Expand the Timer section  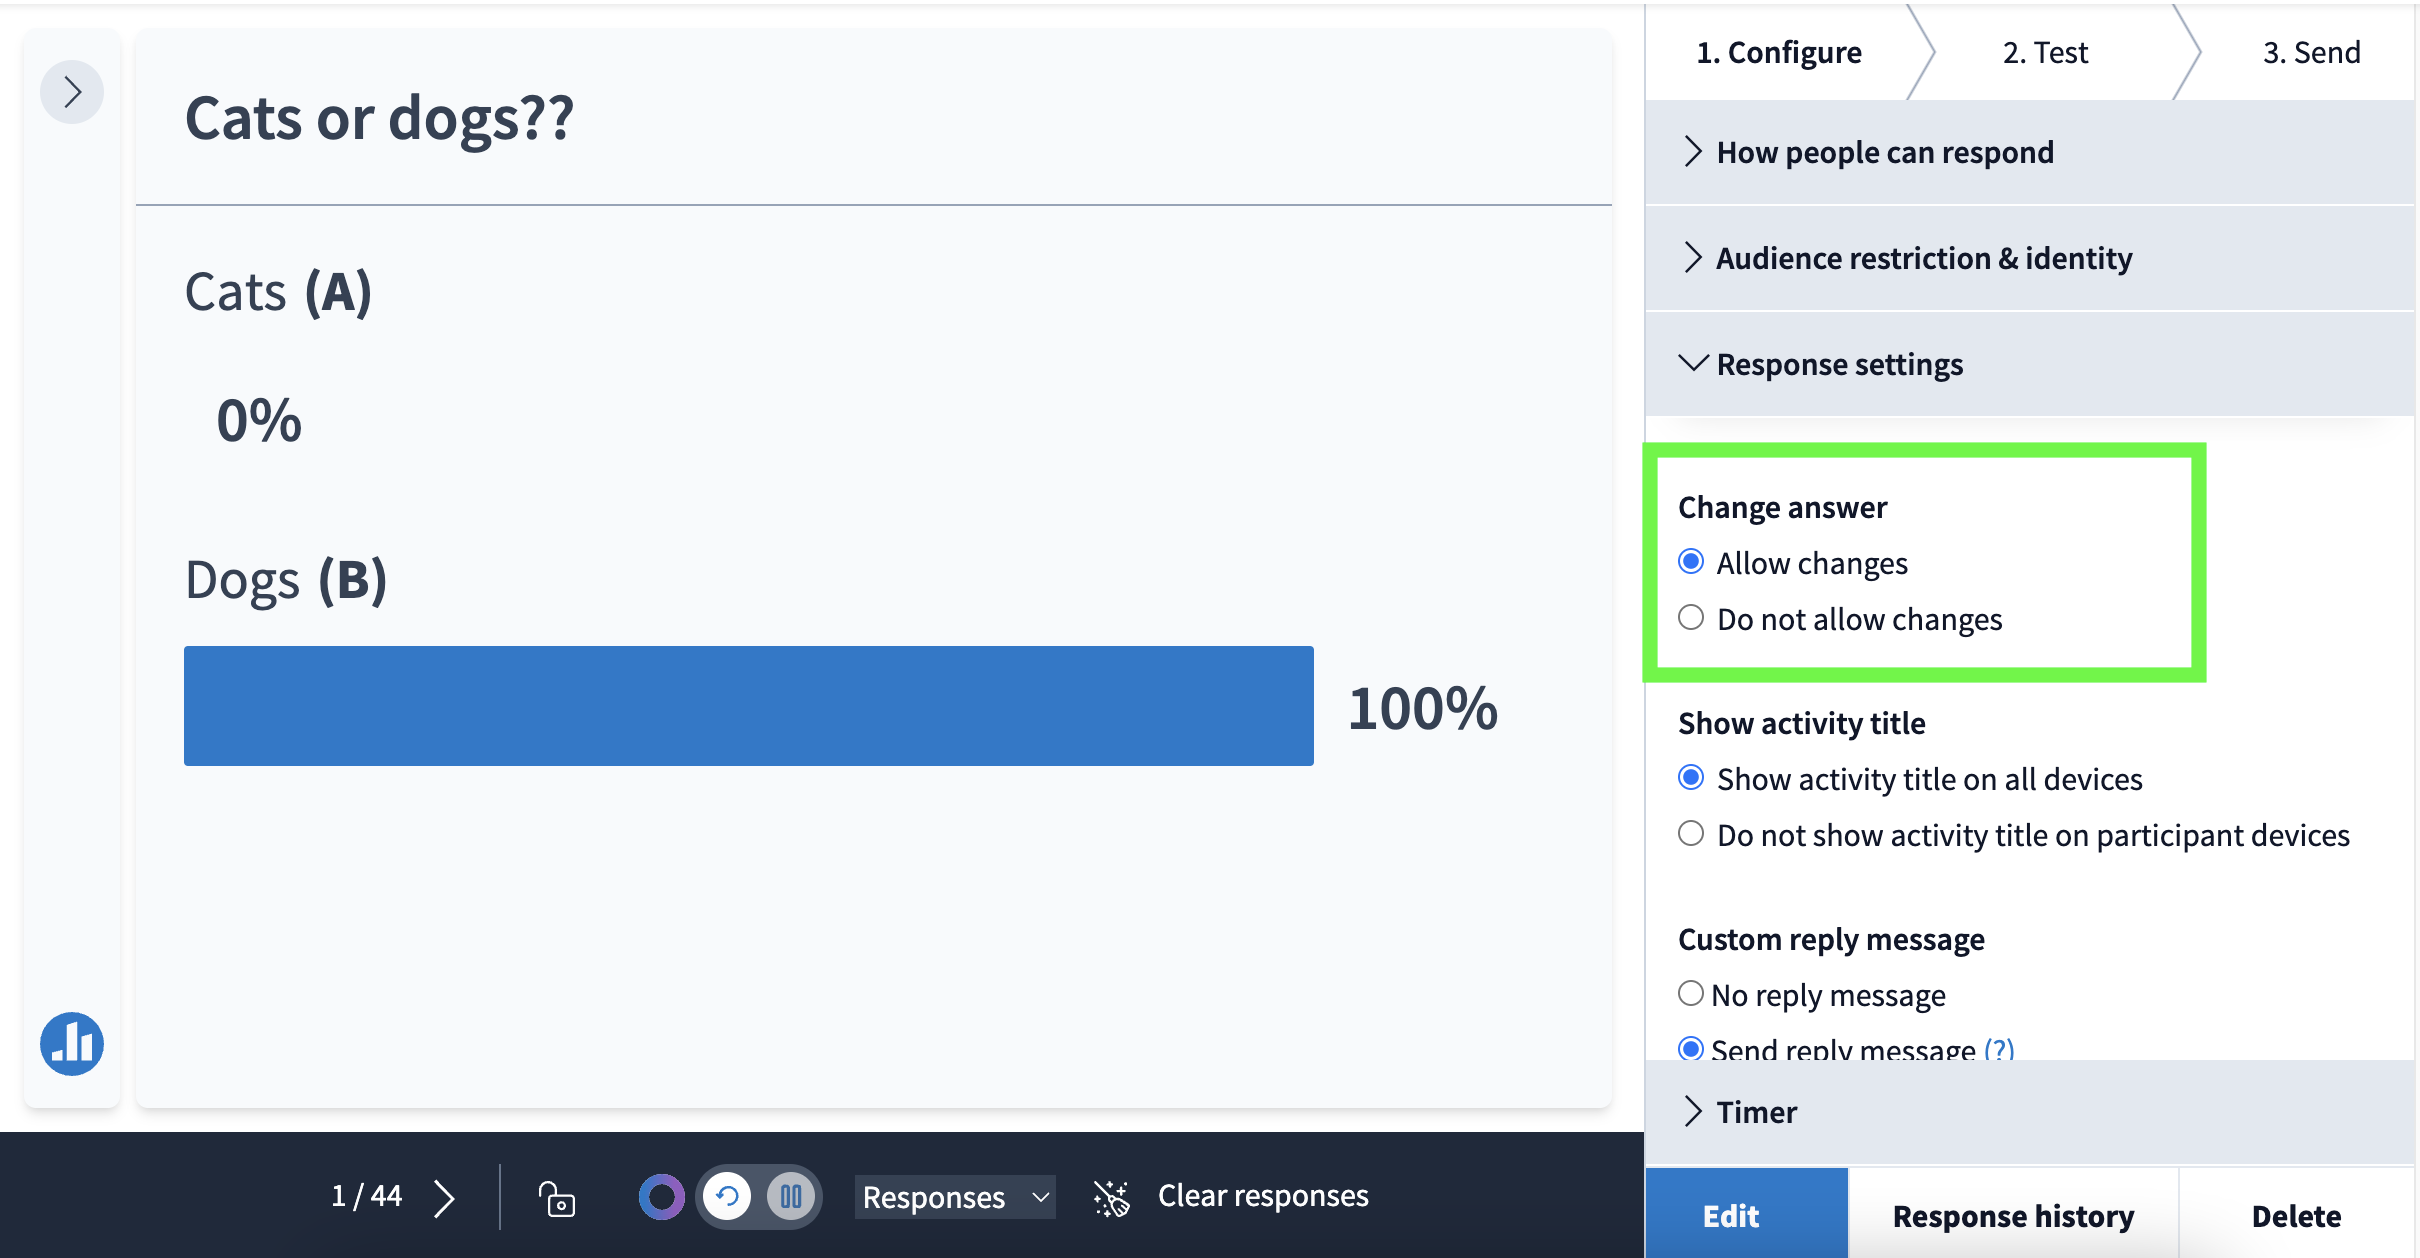(1756, 1111)
